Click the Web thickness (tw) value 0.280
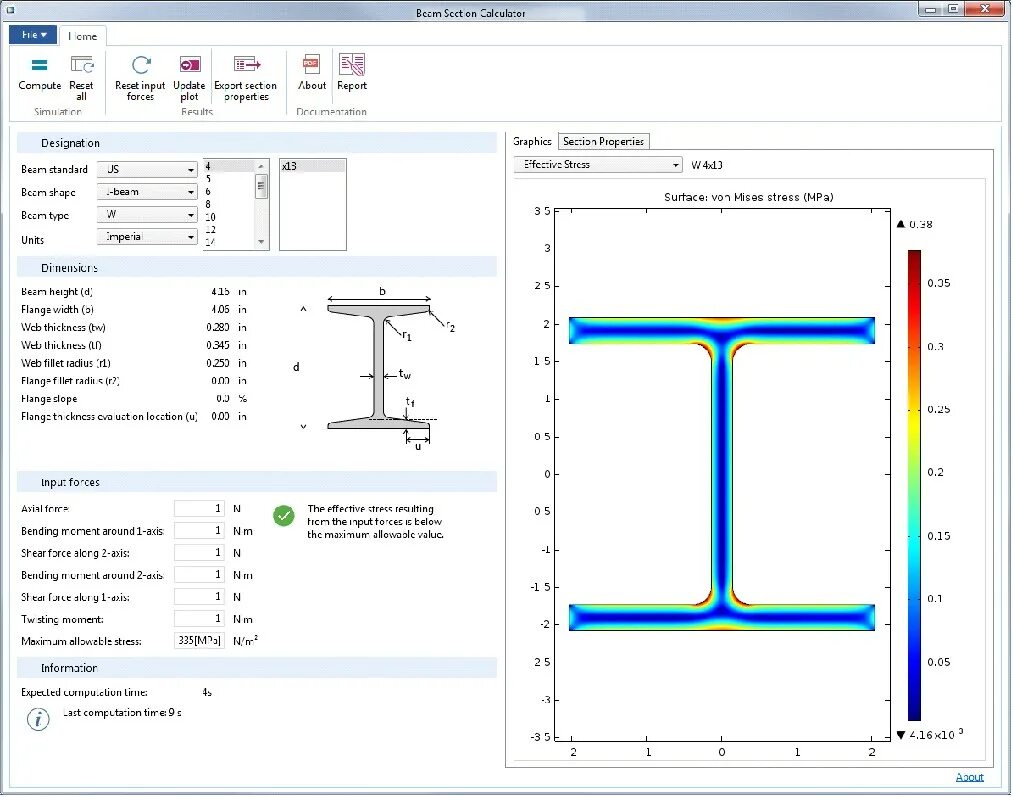Viewport: 1013px width, 797px height. tap(218, 327)
